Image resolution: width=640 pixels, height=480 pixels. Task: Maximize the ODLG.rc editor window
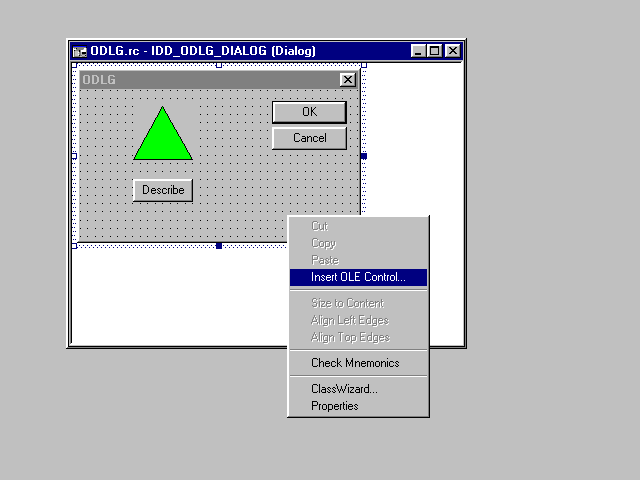point(434,50)
